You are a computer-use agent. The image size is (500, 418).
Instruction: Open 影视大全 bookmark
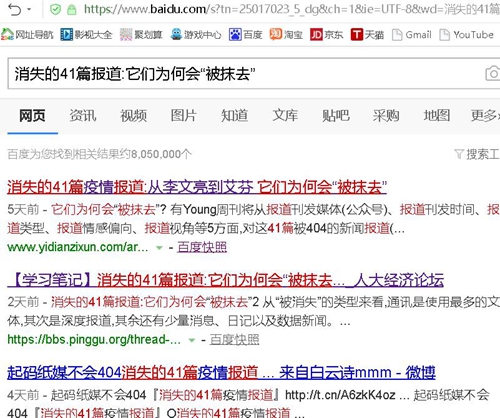pyautogui.click(x=86, y=34)
